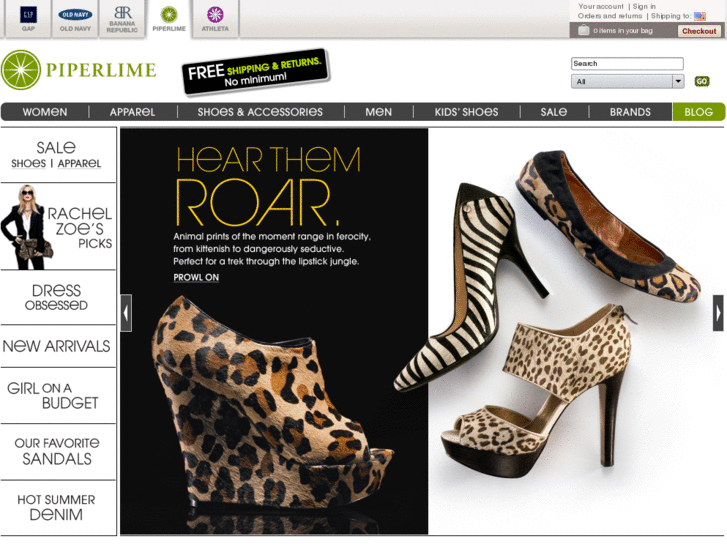Viewport: 727px width, 545px height.
Task: Select the Piperlime lime icon tab
Action: pyautogui.click(x=169, y=14)
